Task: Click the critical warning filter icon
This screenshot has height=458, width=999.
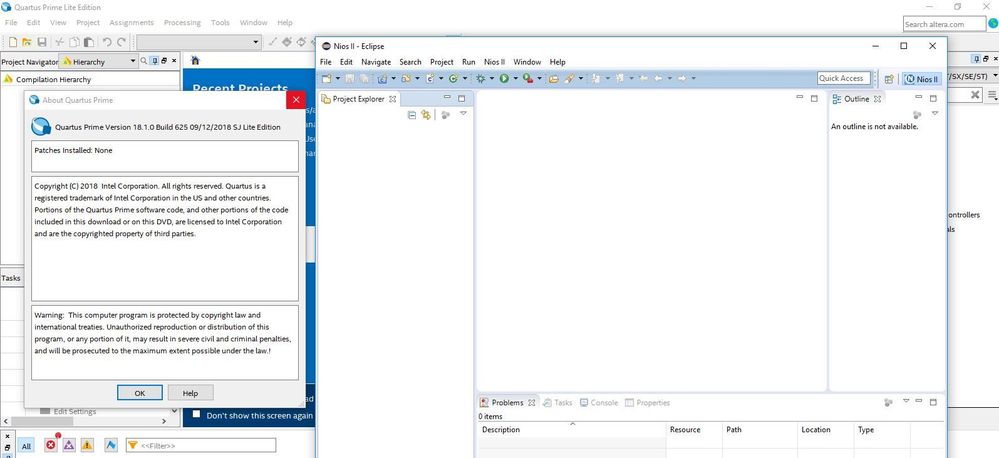Action: click(69, 445)
